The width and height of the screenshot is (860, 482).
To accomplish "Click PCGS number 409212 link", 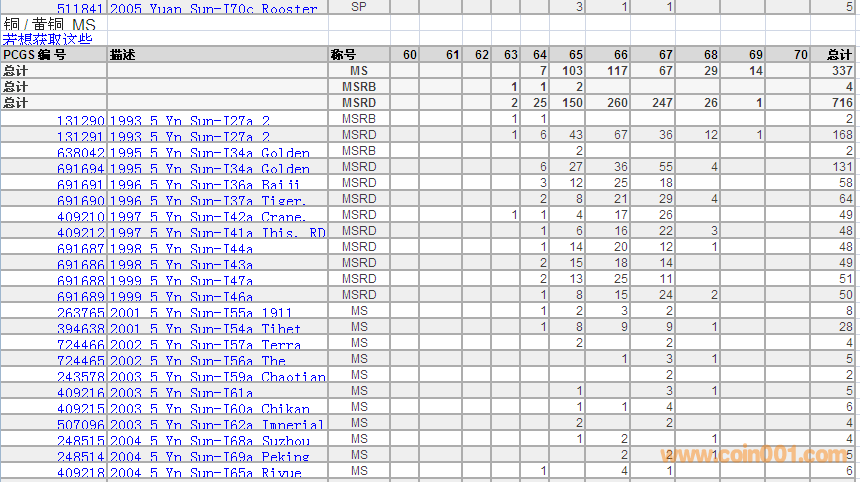I will pyautogui.click(x=80, y=232).
